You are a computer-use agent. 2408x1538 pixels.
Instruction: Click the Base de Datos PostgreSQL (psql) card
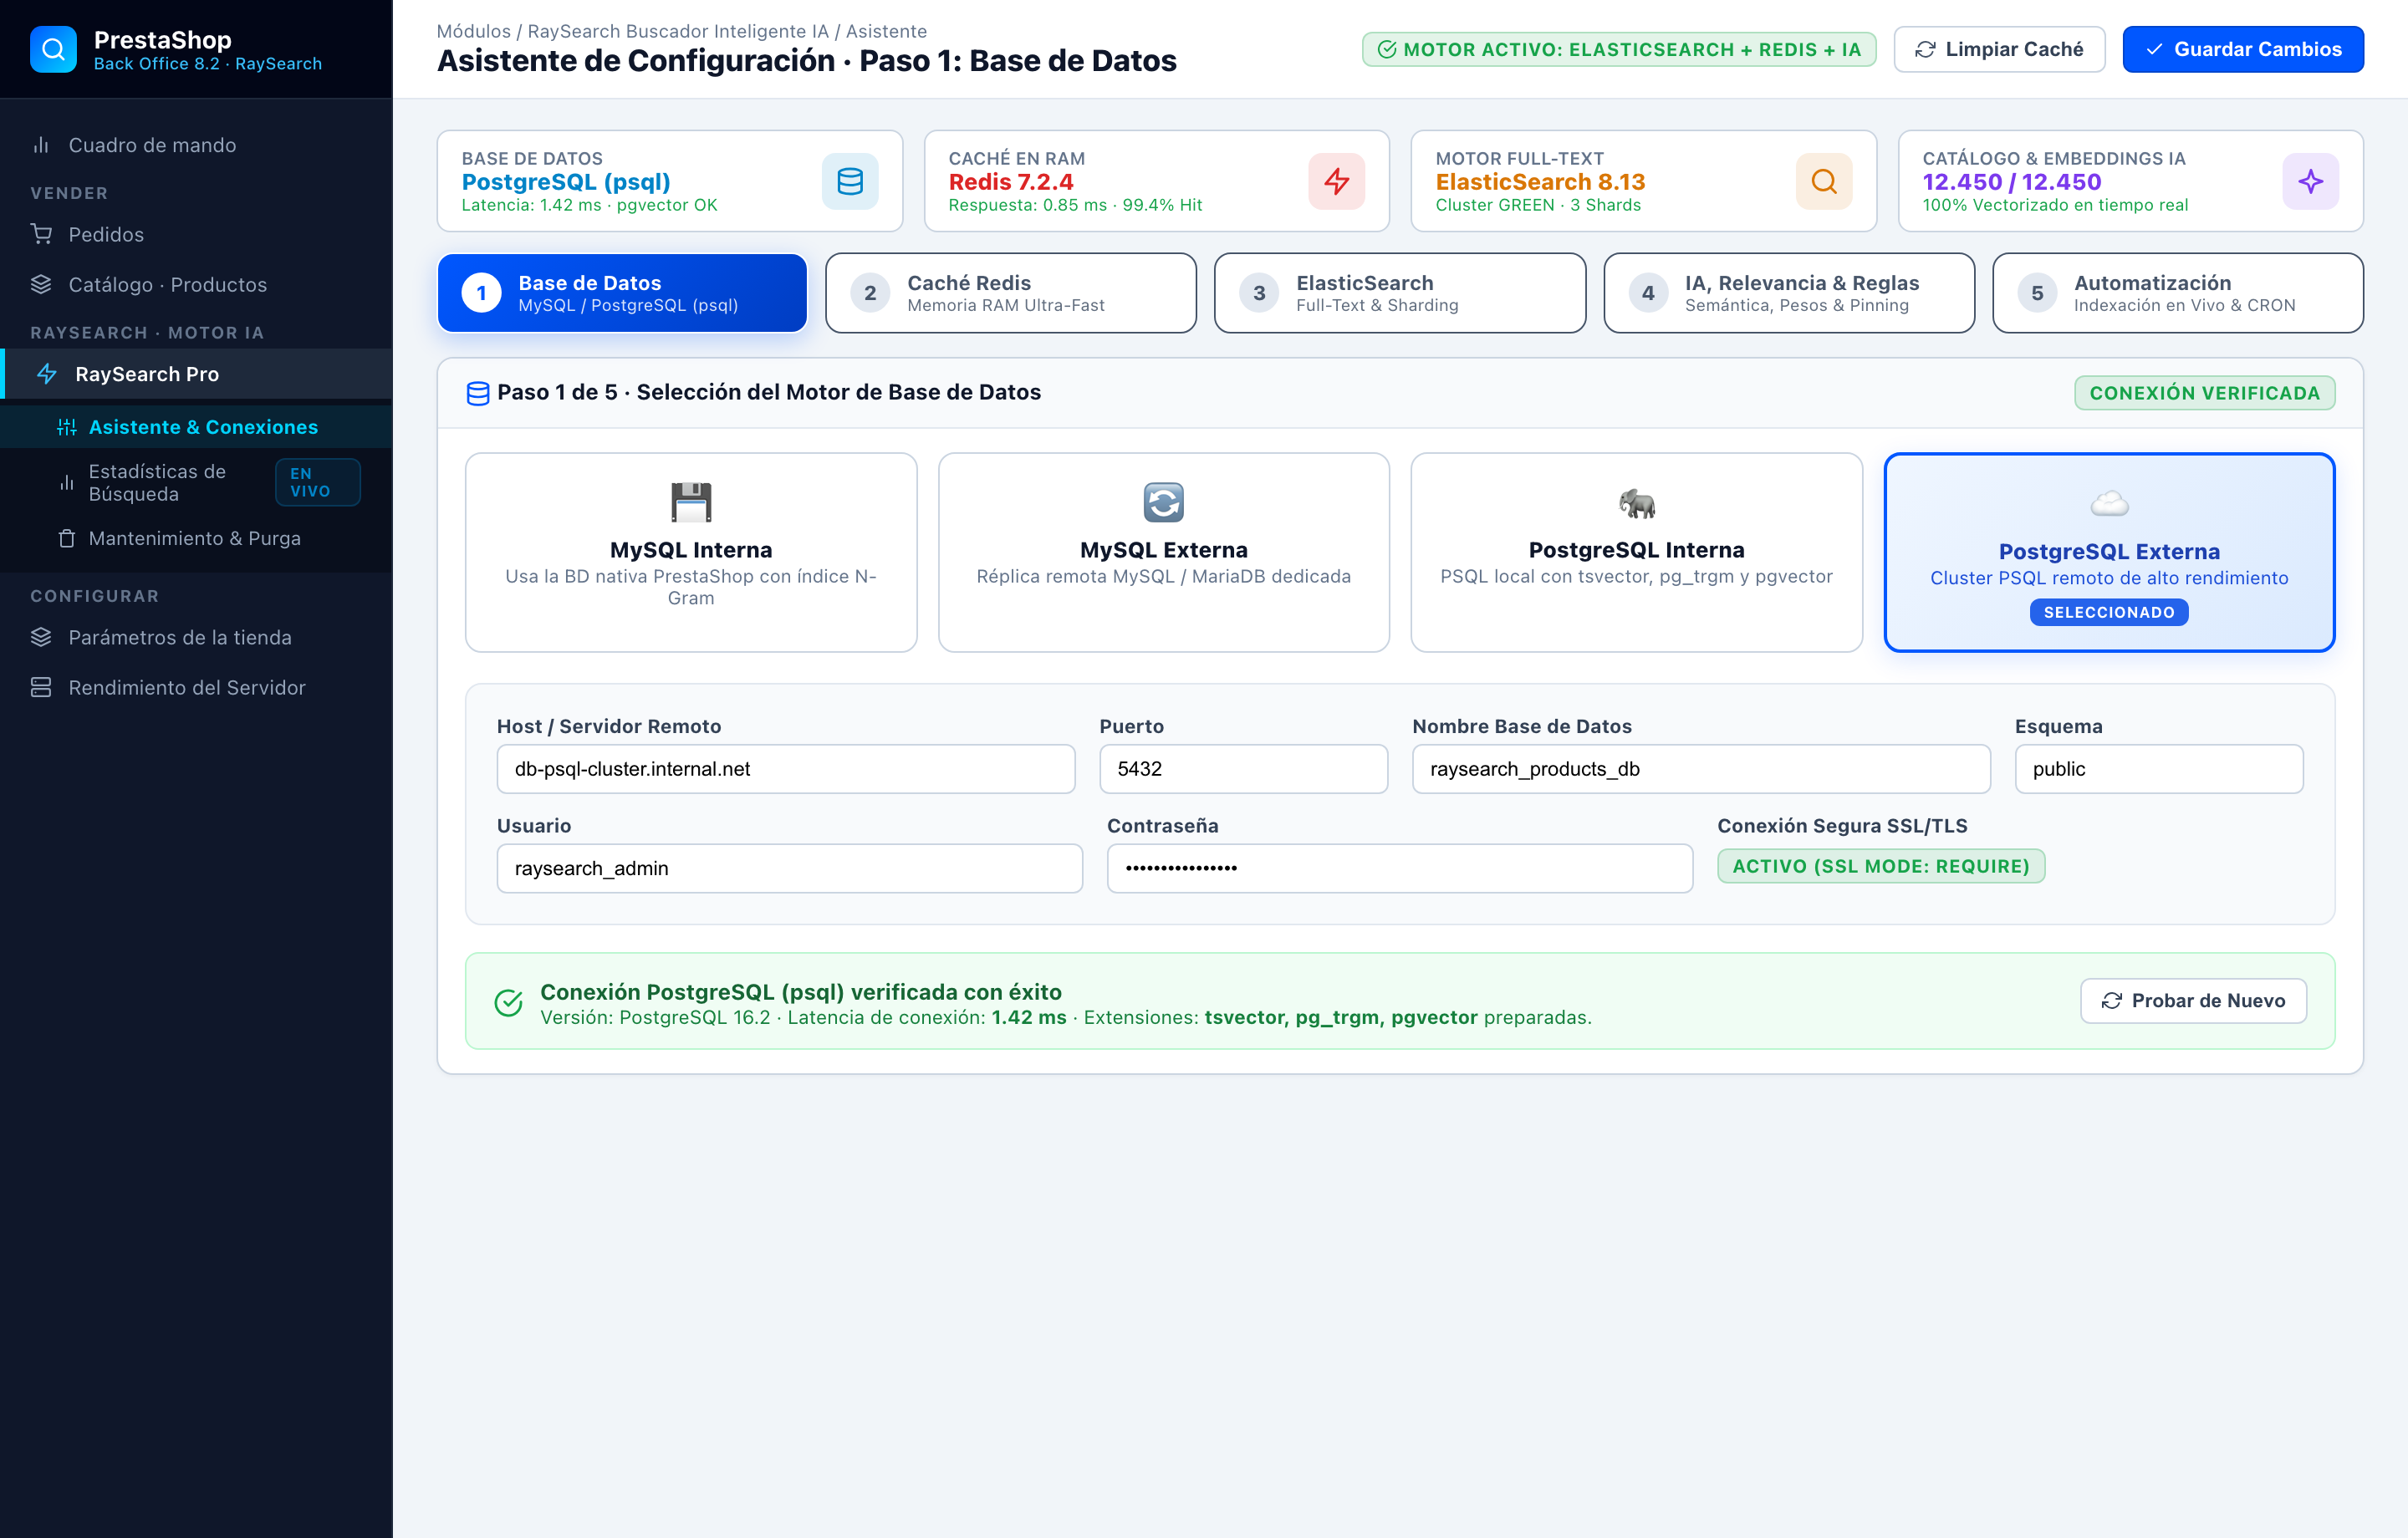(x=669, y=181)
